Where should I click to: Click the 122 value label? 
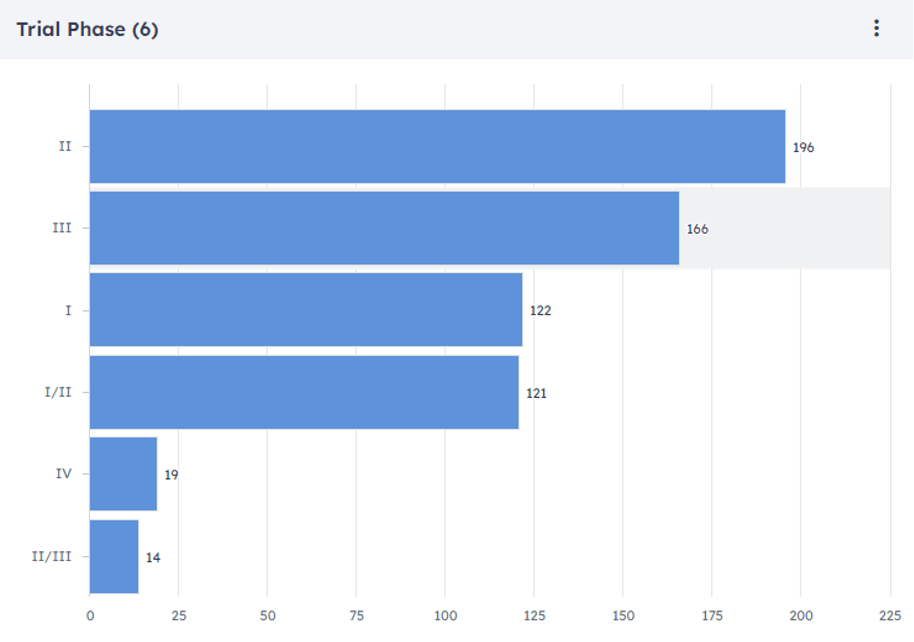(540, 311)
